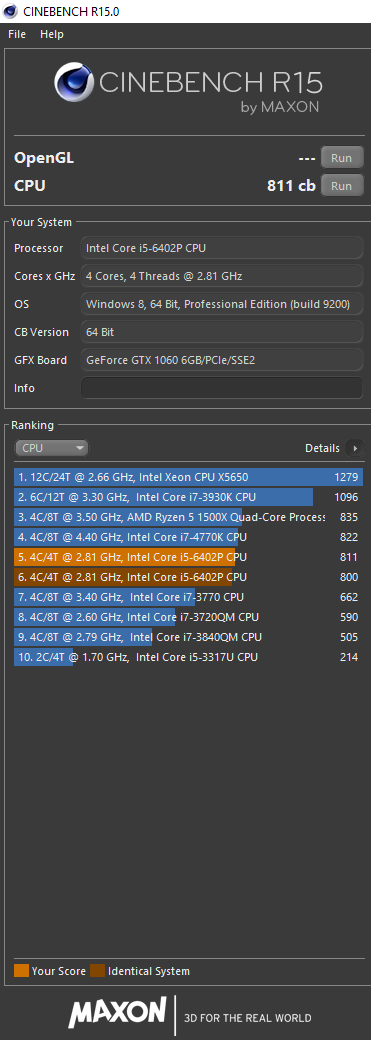Expand ranking Details panel
Image resolution: width=371 pixels, height=1040 pixels.
click(334, 448)
